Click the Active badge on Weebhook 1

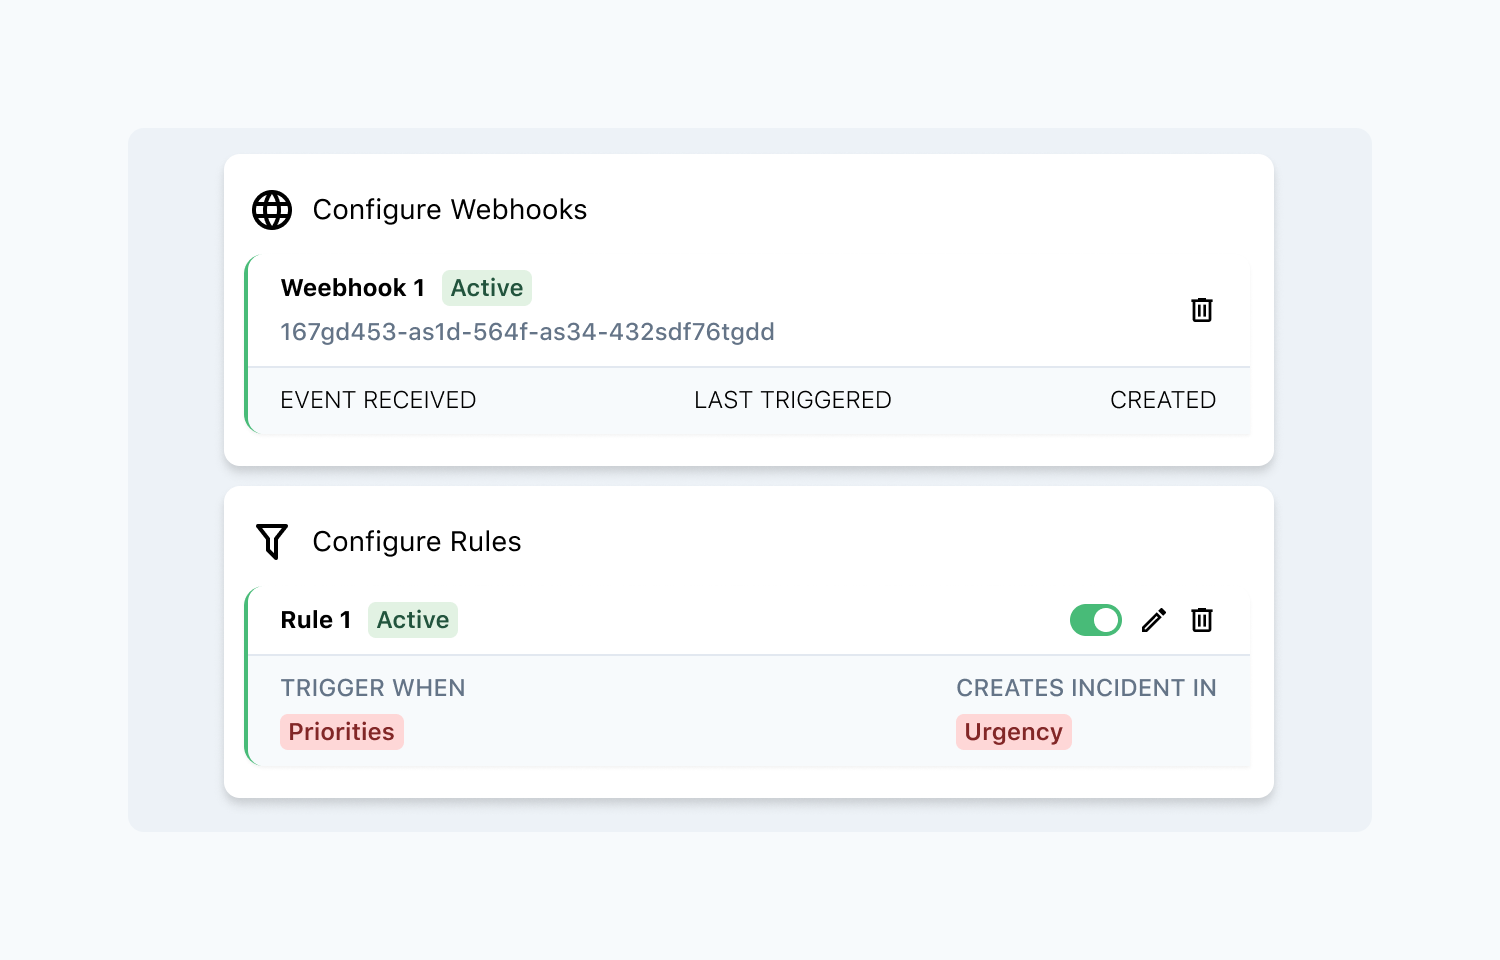[487, 288]
